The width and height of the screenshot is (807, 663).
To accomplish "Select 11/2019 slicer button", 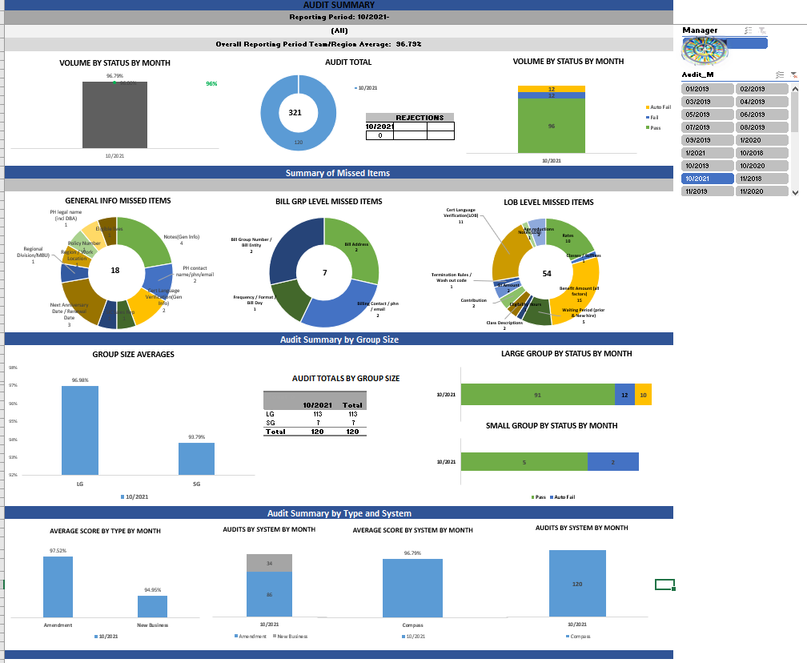I will click(x=707, y=191).
